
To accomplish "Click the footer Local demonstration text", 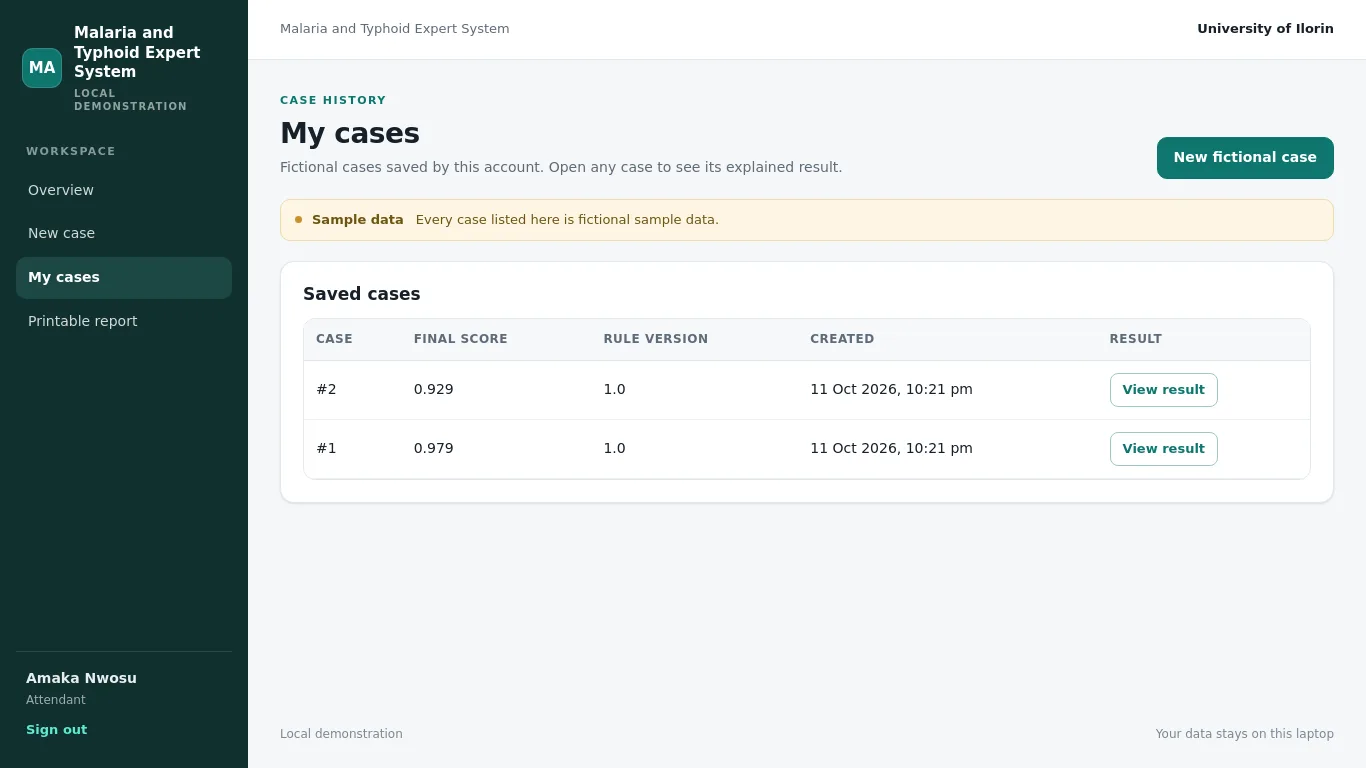I will 341,734.
